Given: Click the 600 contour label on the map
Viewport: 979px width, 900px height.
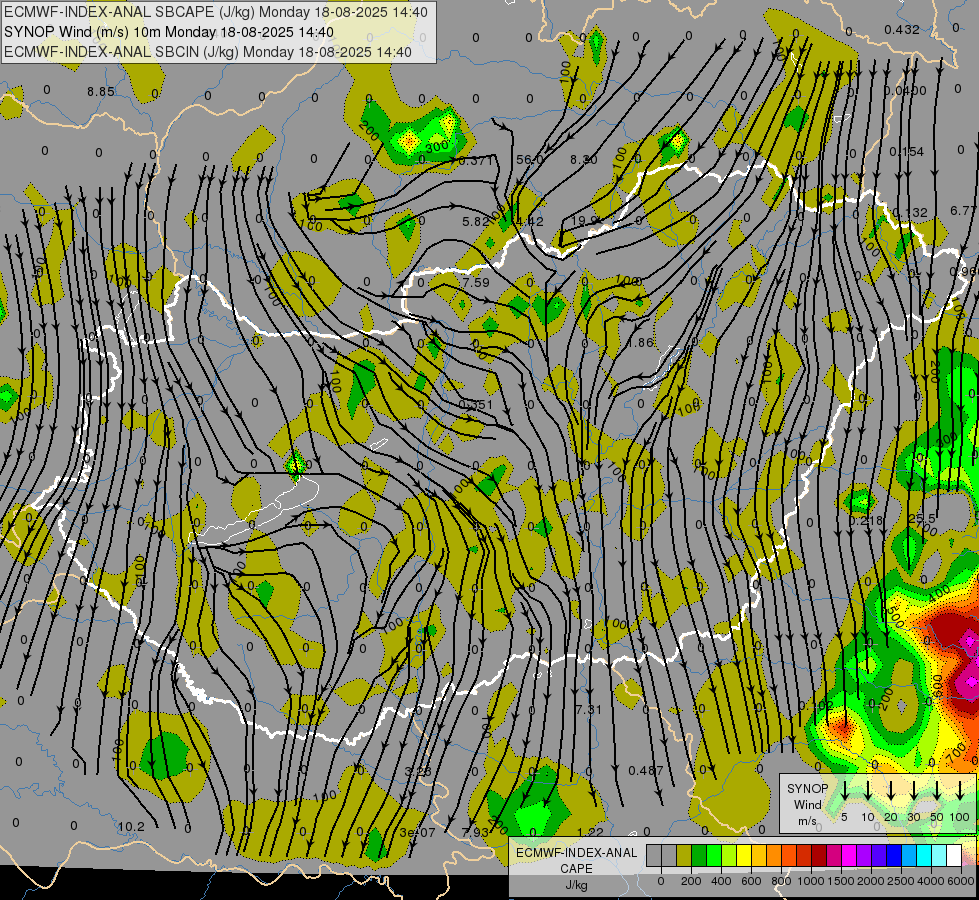Looking at the screenshot, I should pos(937,685).
